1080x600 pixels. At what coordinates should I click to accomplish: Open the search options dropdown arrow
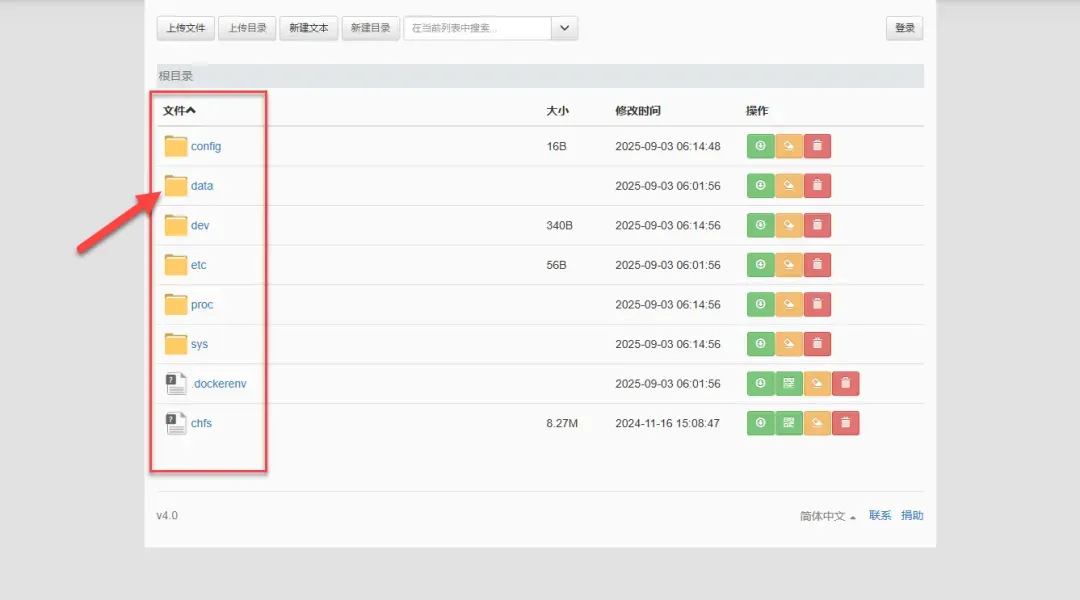coord(565,28)
